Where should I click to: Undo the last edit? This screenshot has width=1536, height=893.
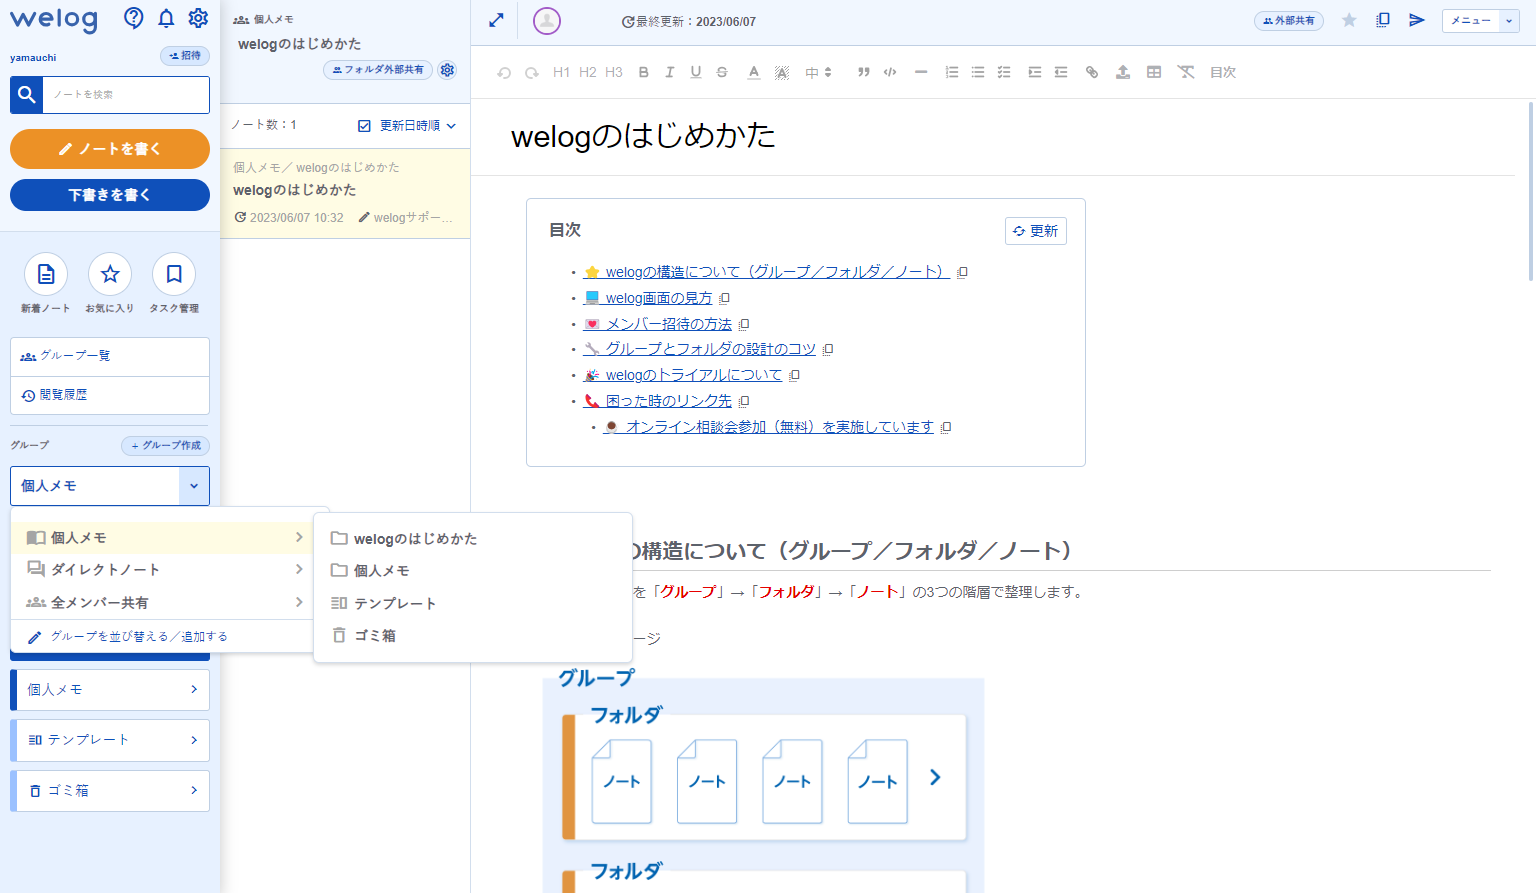click(x=504, y=72)
